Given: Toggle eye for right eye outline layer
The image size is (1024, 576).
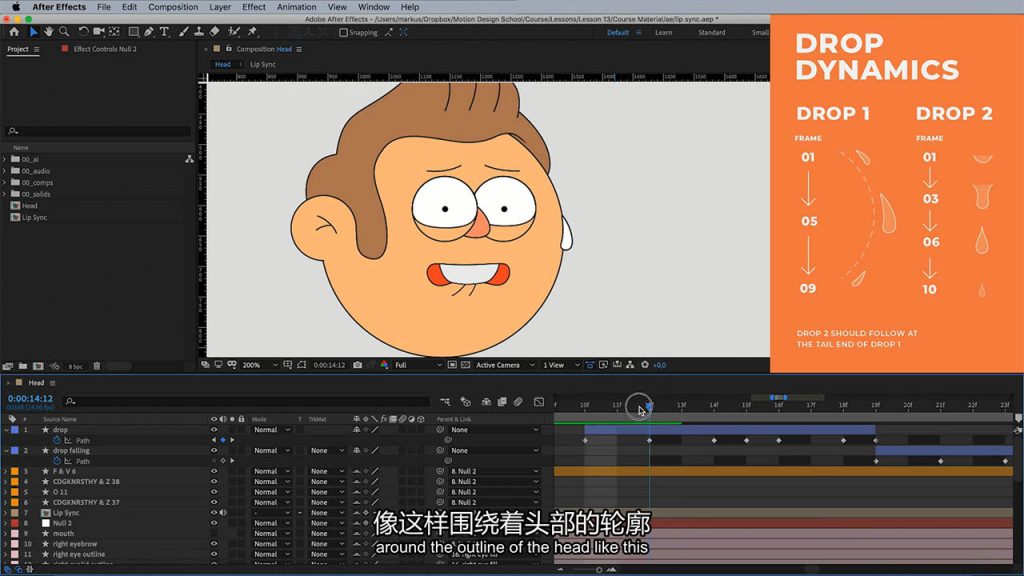Looking at the screenshot, I should [214, 554].
